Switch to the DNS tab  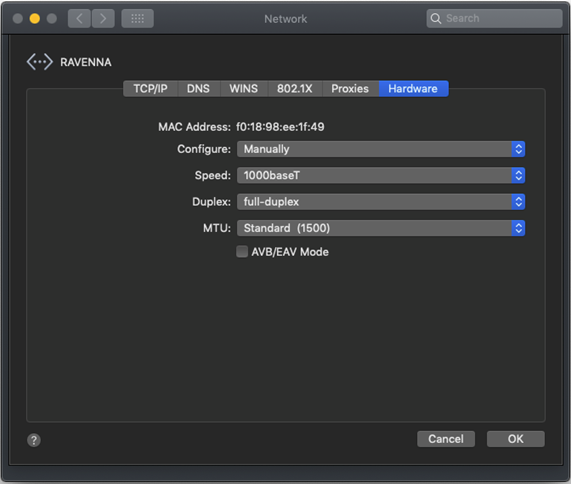pos(198,88)
